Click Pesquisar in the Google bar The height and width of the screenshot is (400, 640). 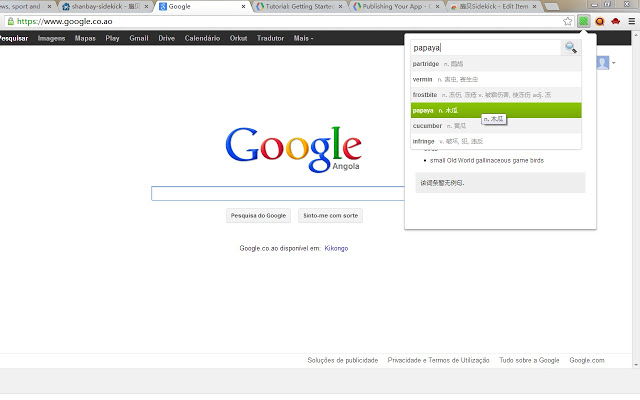click(x=14, y=38)
